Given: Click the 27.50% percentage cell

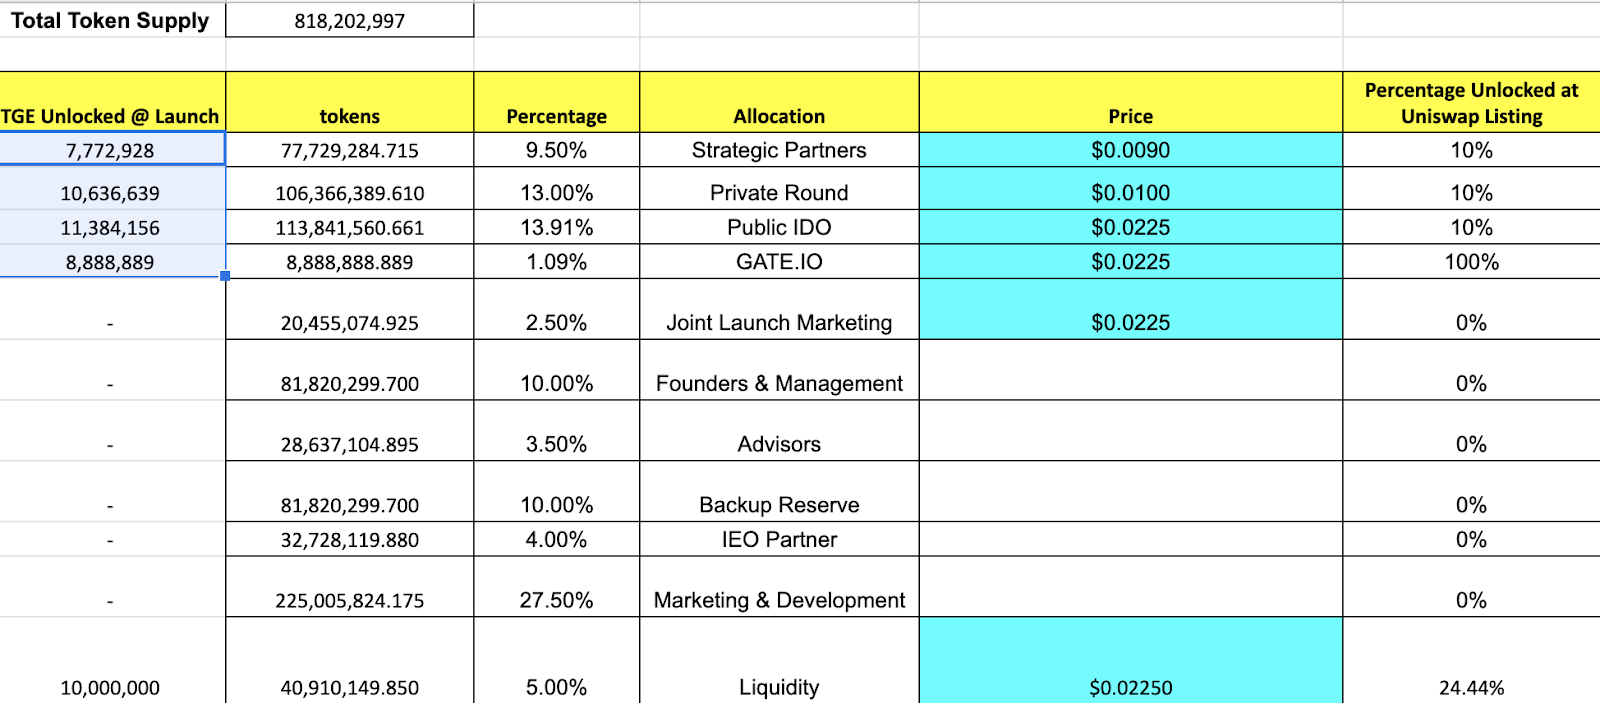Looking at the screenshot, I should click(x=556, y=600).
